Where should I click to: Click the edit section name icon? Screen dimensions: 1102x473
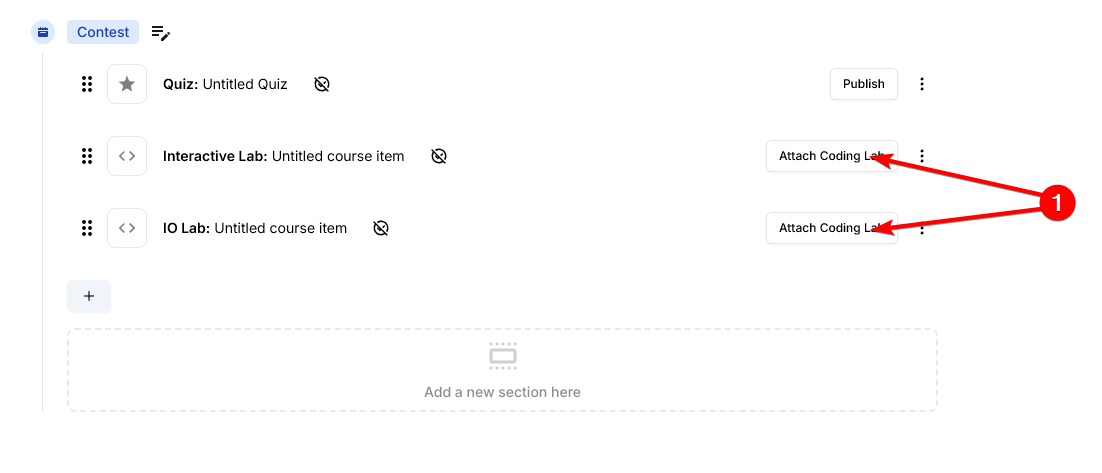click(161, 33)
